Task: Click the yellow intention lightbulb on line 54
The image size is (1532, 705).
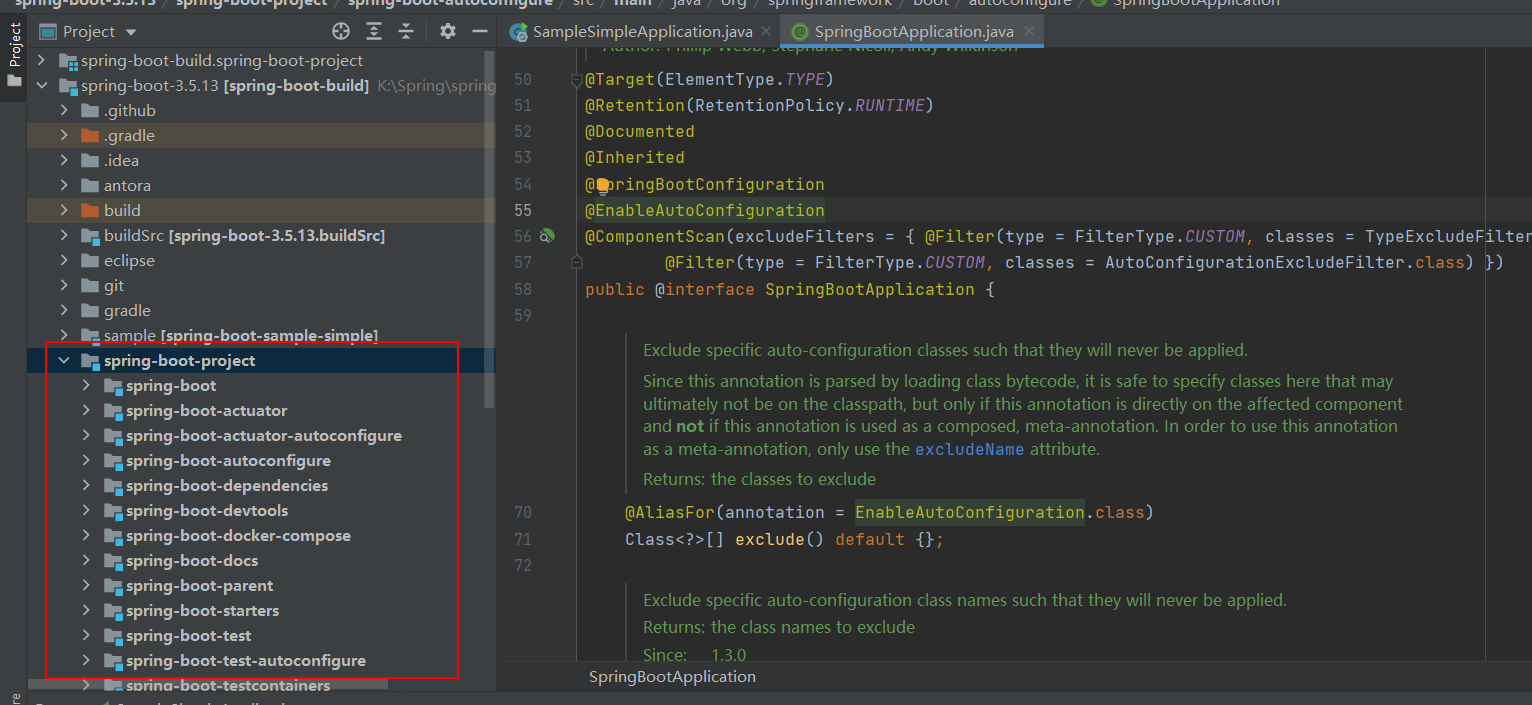Action: [603, 185]
